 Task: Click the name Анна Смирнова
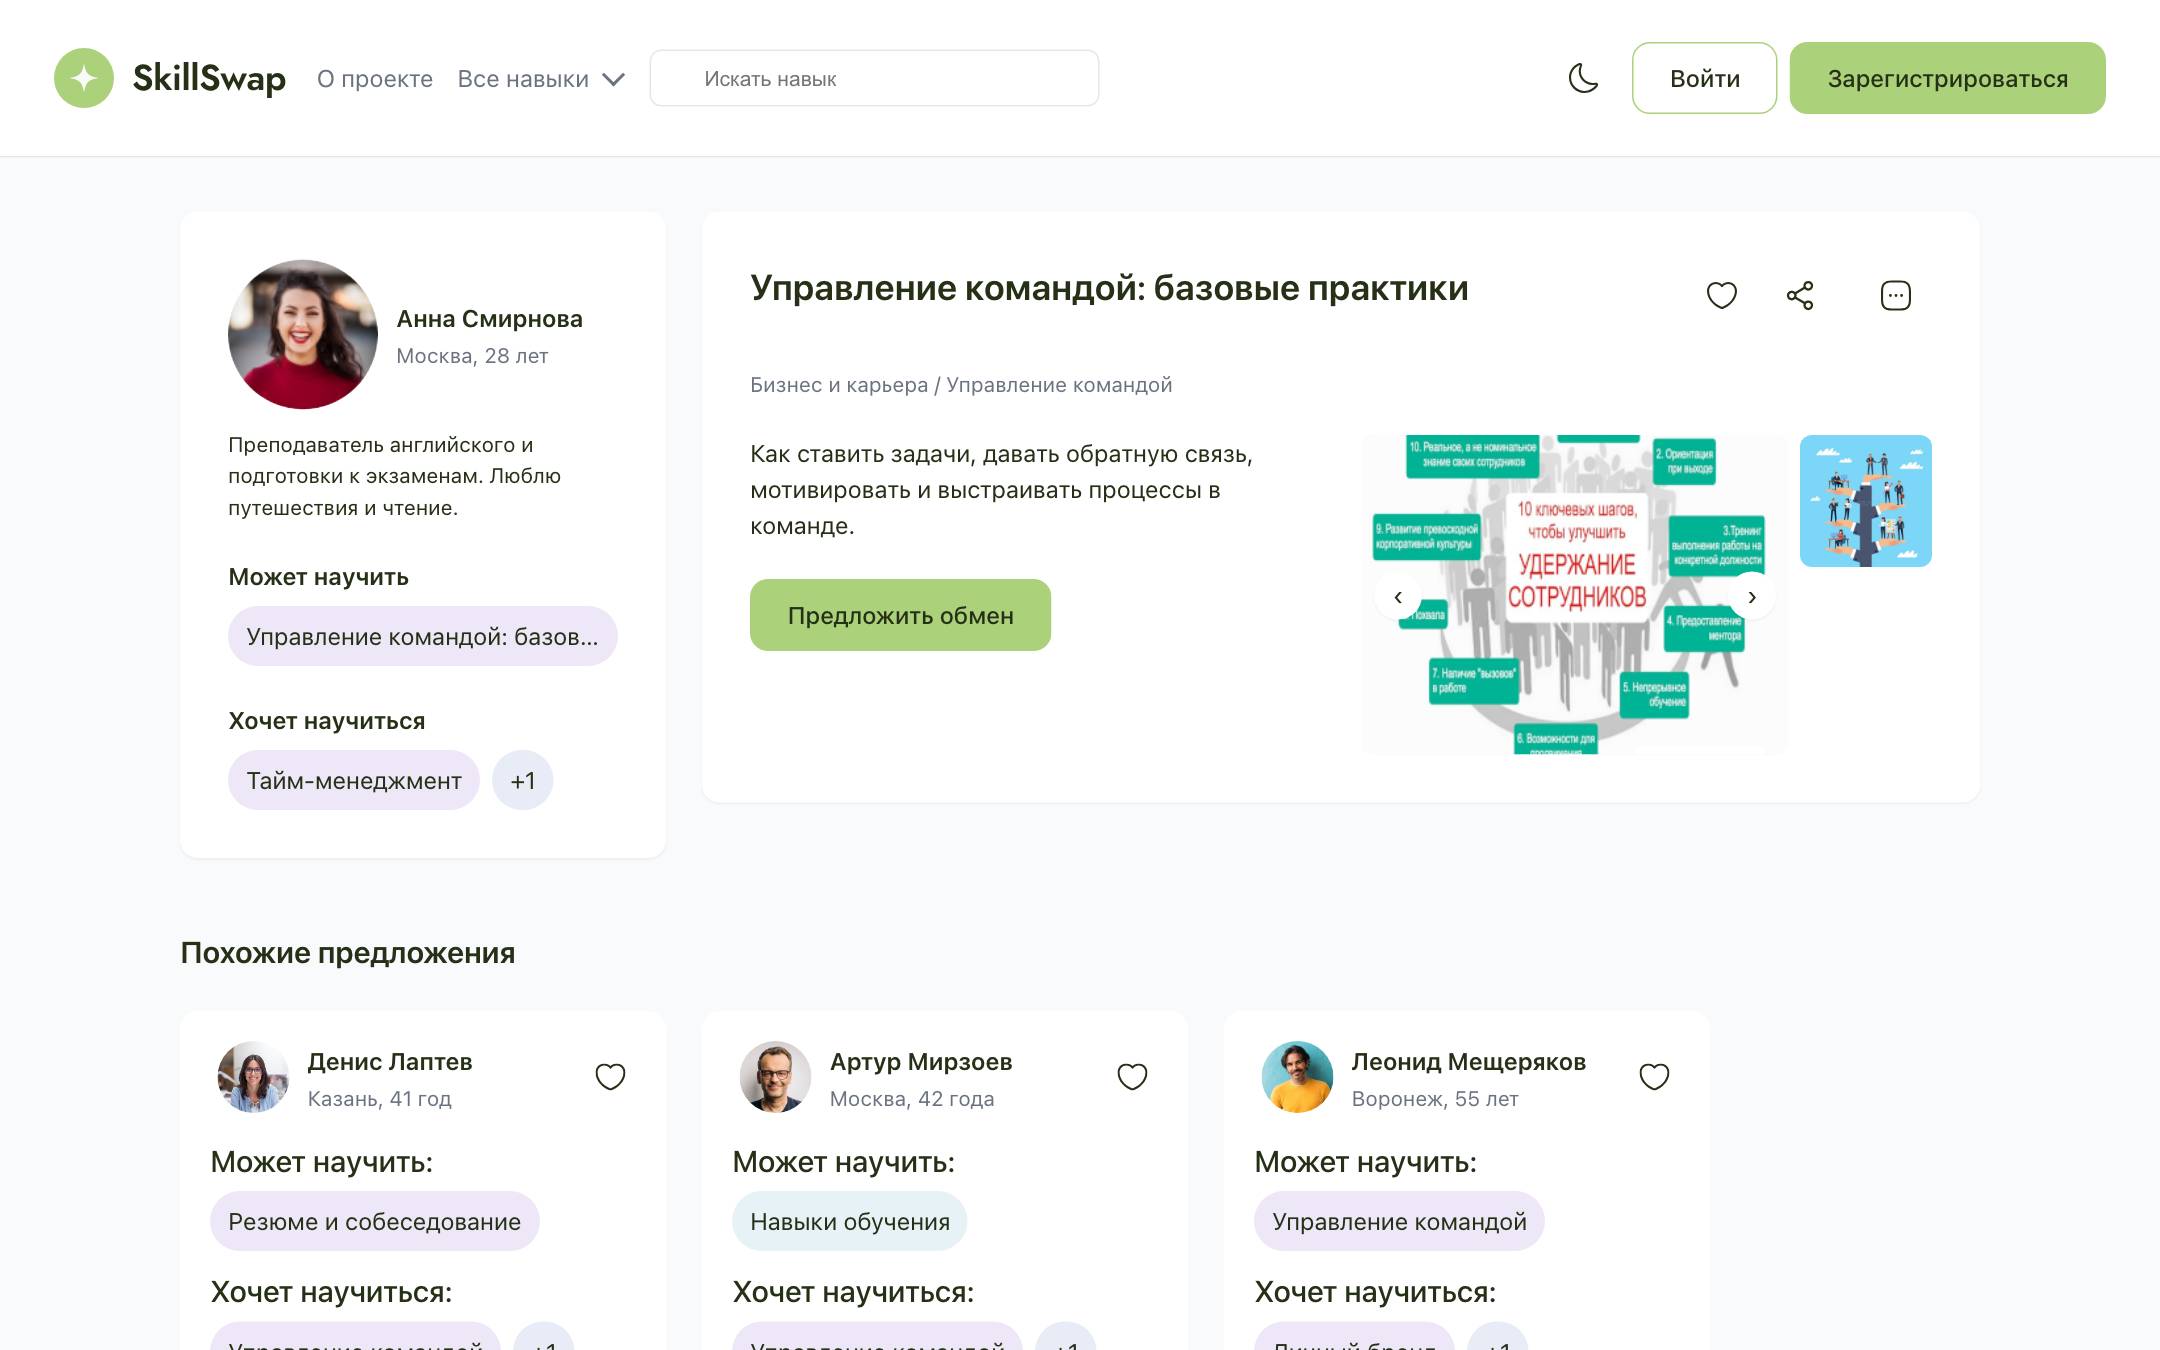coord(489,319)
